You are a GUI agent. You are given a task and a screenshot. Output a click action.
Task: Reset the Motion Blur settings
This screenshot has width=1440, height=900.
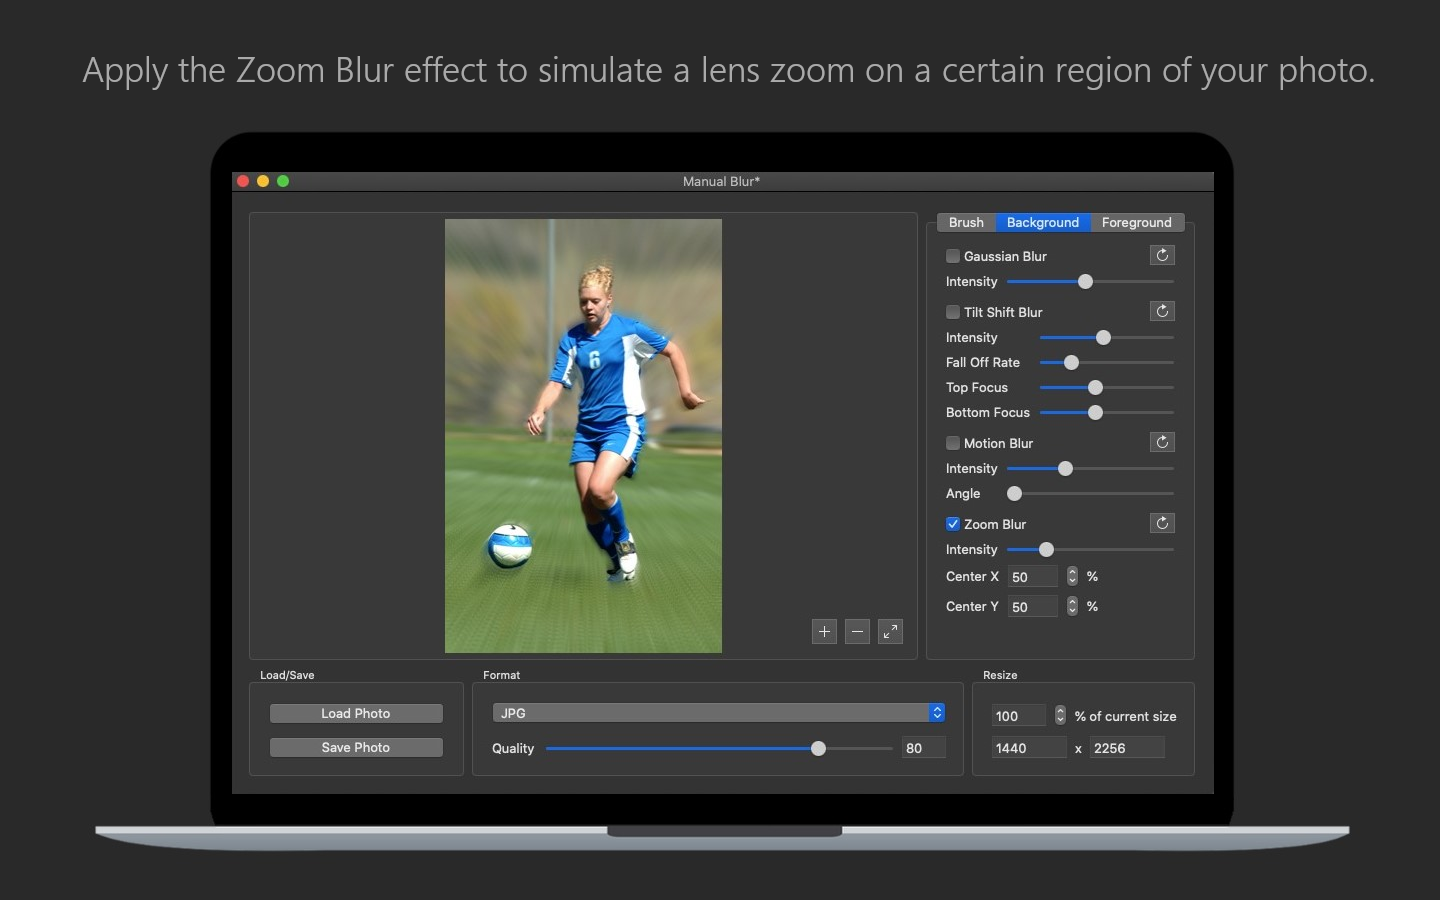(x=1162, y=442)
